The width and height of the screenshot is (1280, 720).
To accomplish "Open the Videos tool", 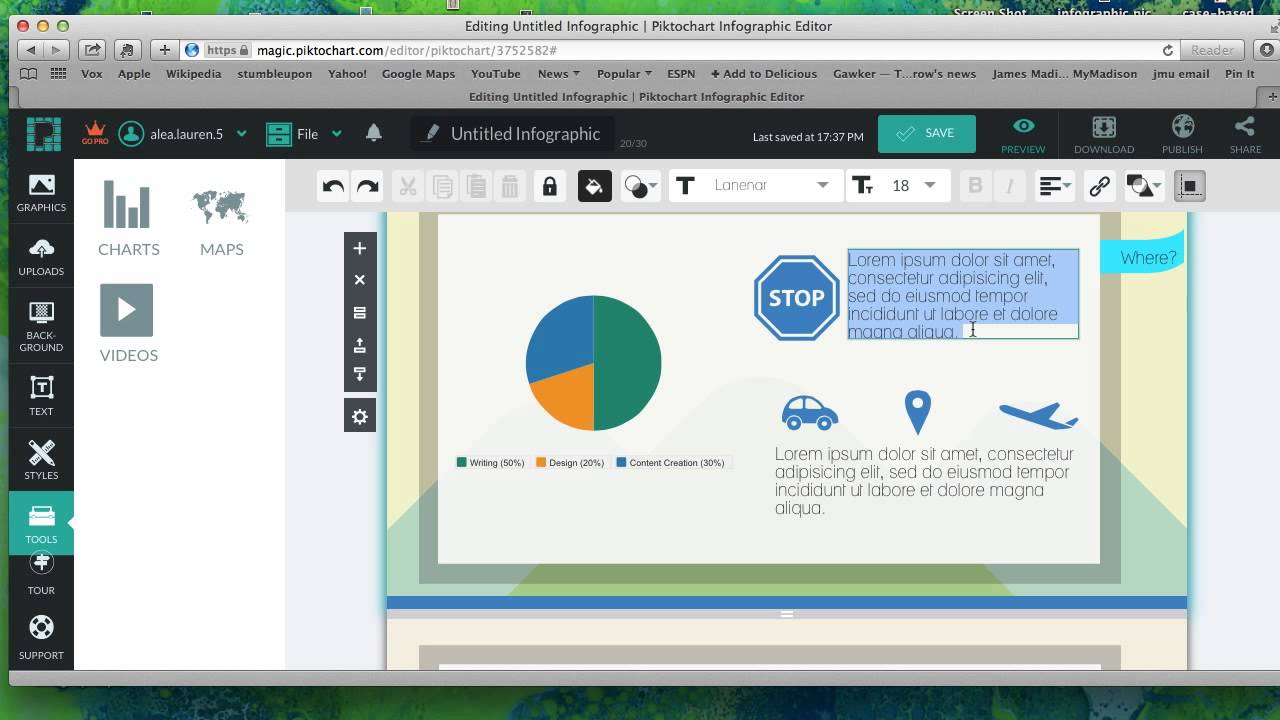I will tap(128, 322).
